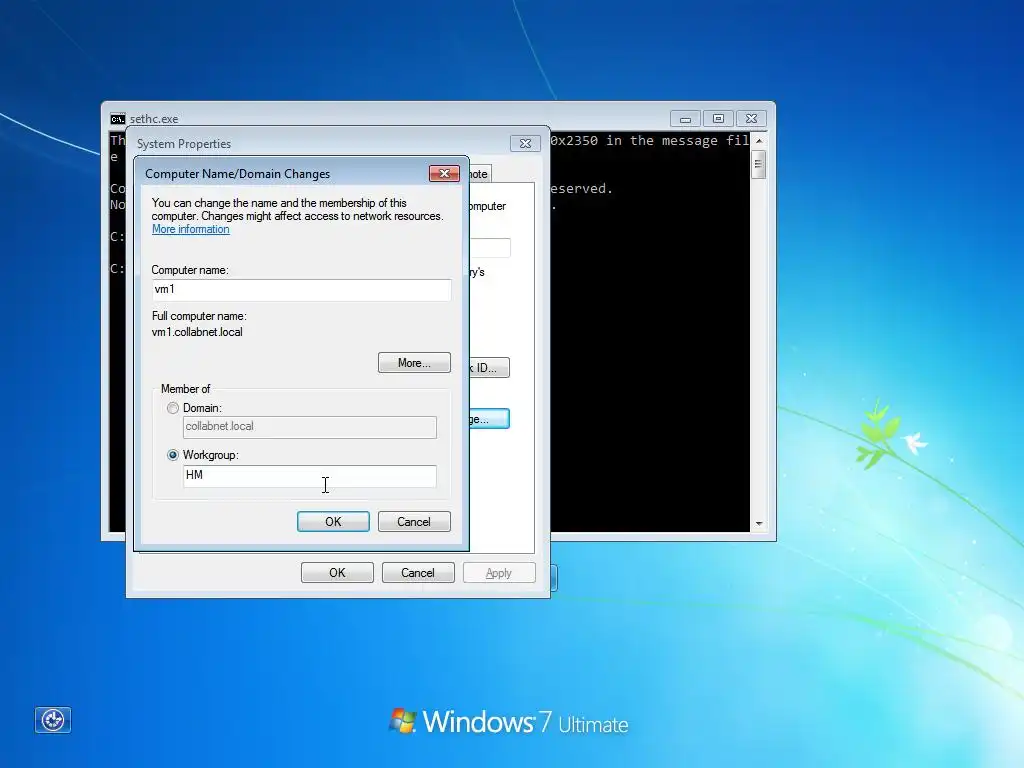Viewport: 1024px width, 768px height.
Task: Minimize the sethc.exe console window
Action: tap(685, 119)
